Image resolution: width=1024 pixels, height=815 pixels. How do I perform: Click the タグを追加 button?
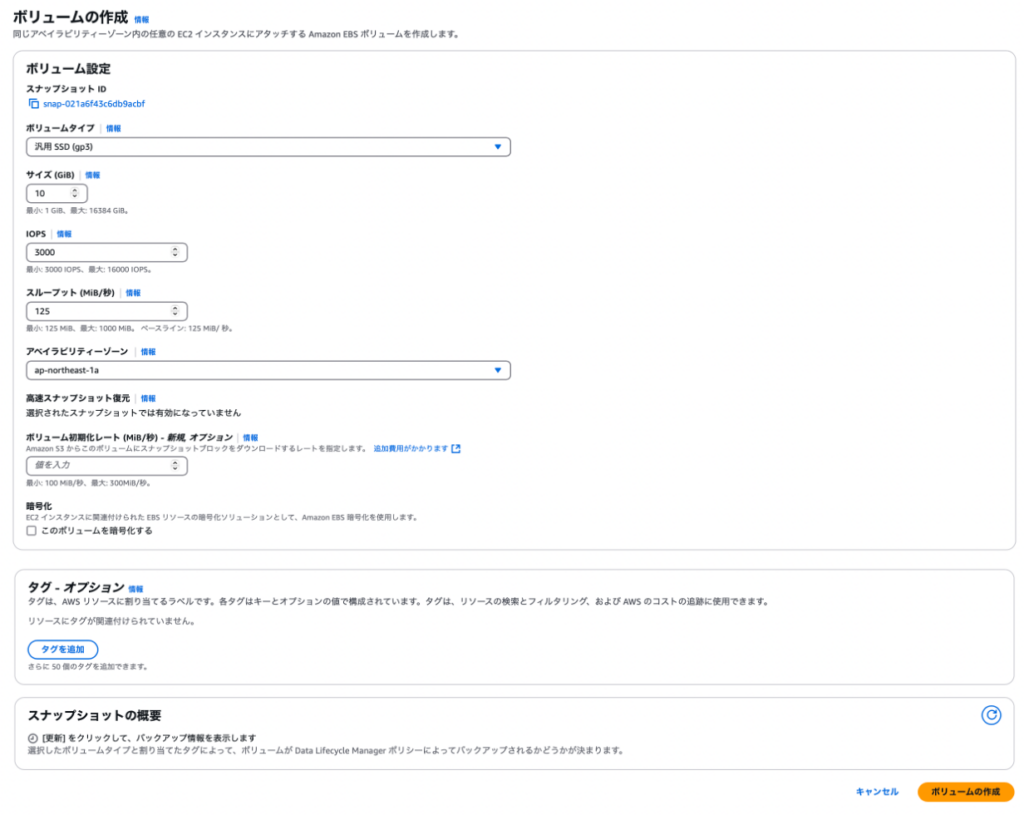coord(62,649)
